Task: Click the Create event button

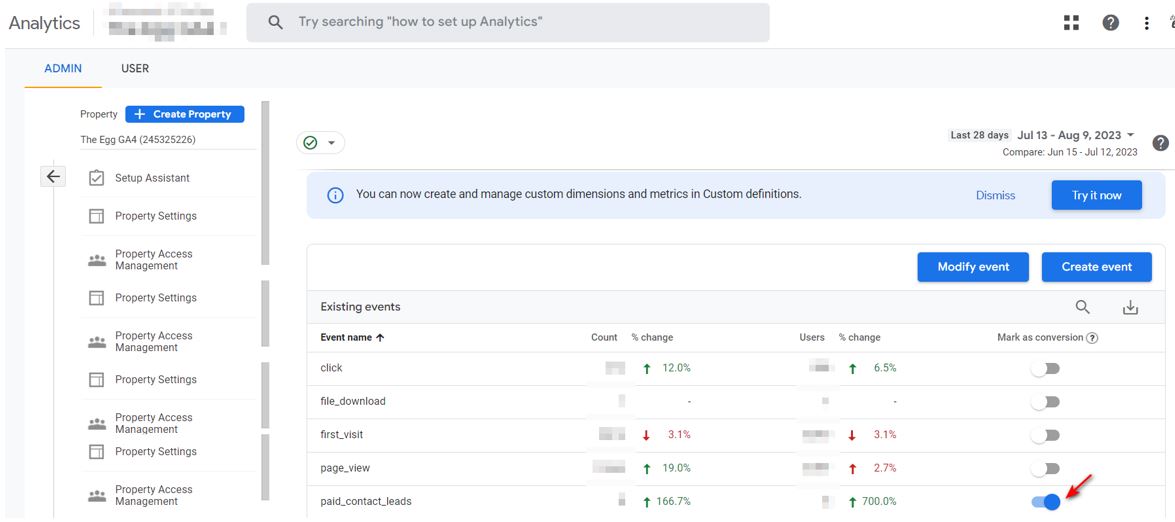Action: (x=1096, y=267)
